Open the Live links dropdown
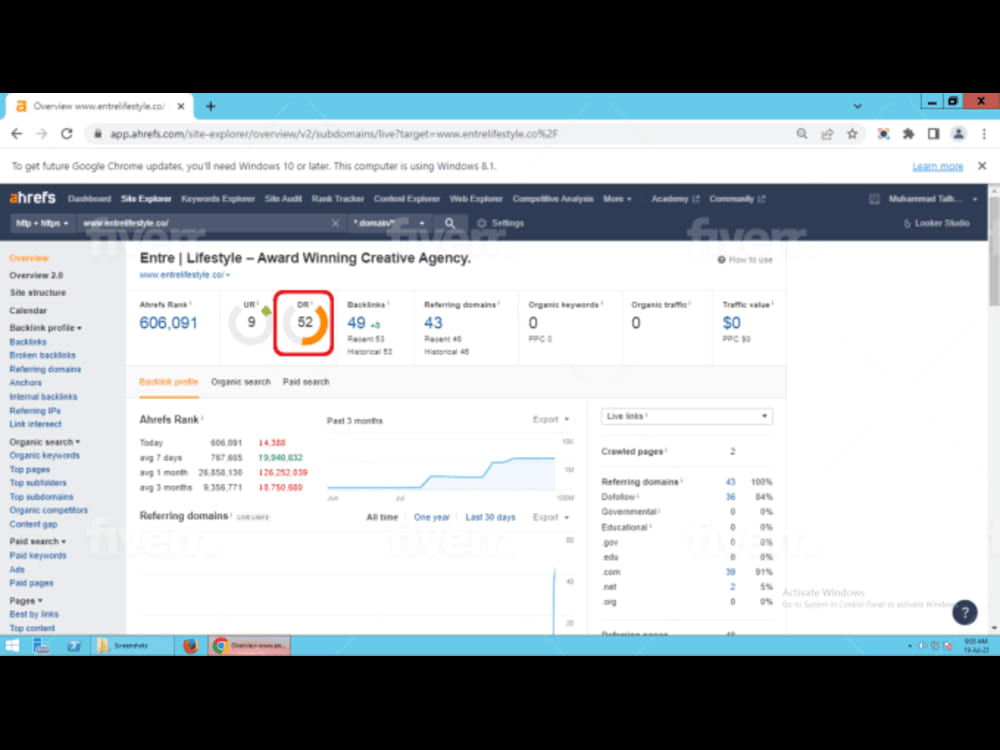Screen dimensions: 1000x750 [687, 416]
